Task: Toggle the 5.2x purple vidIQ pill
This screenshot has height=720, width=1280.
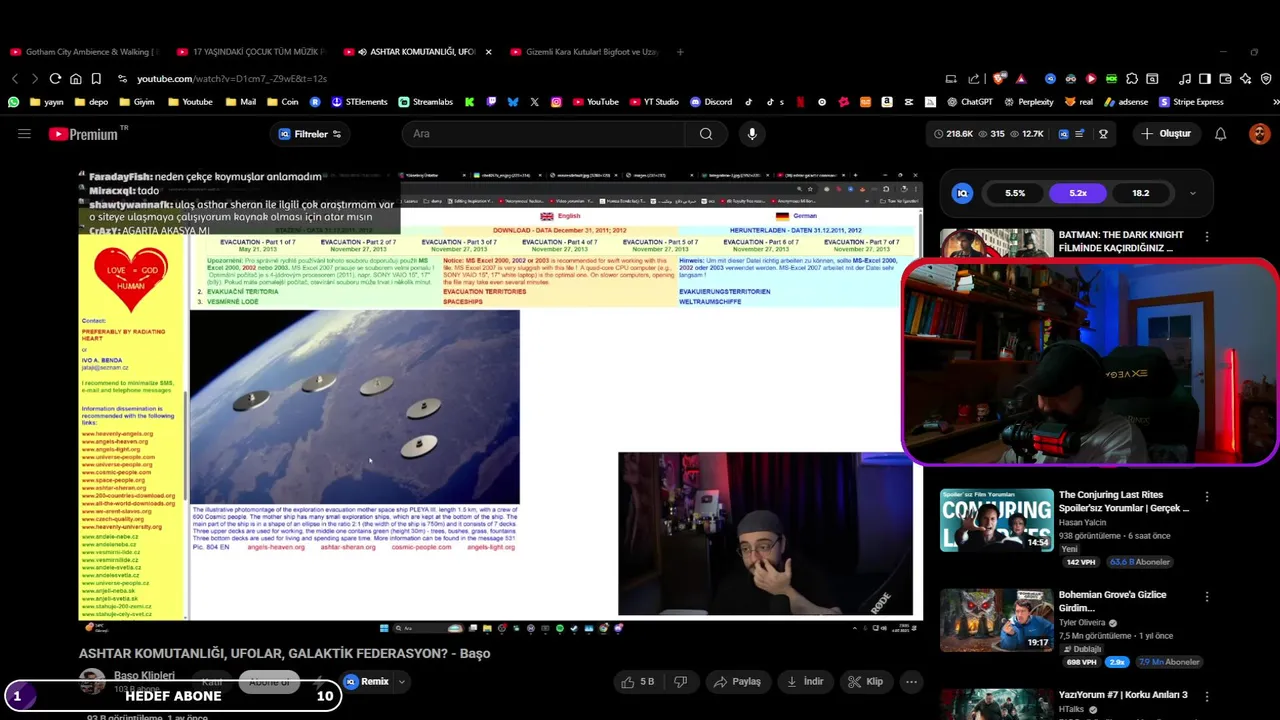Action: pyautogui.click(x=1078, y=193)
